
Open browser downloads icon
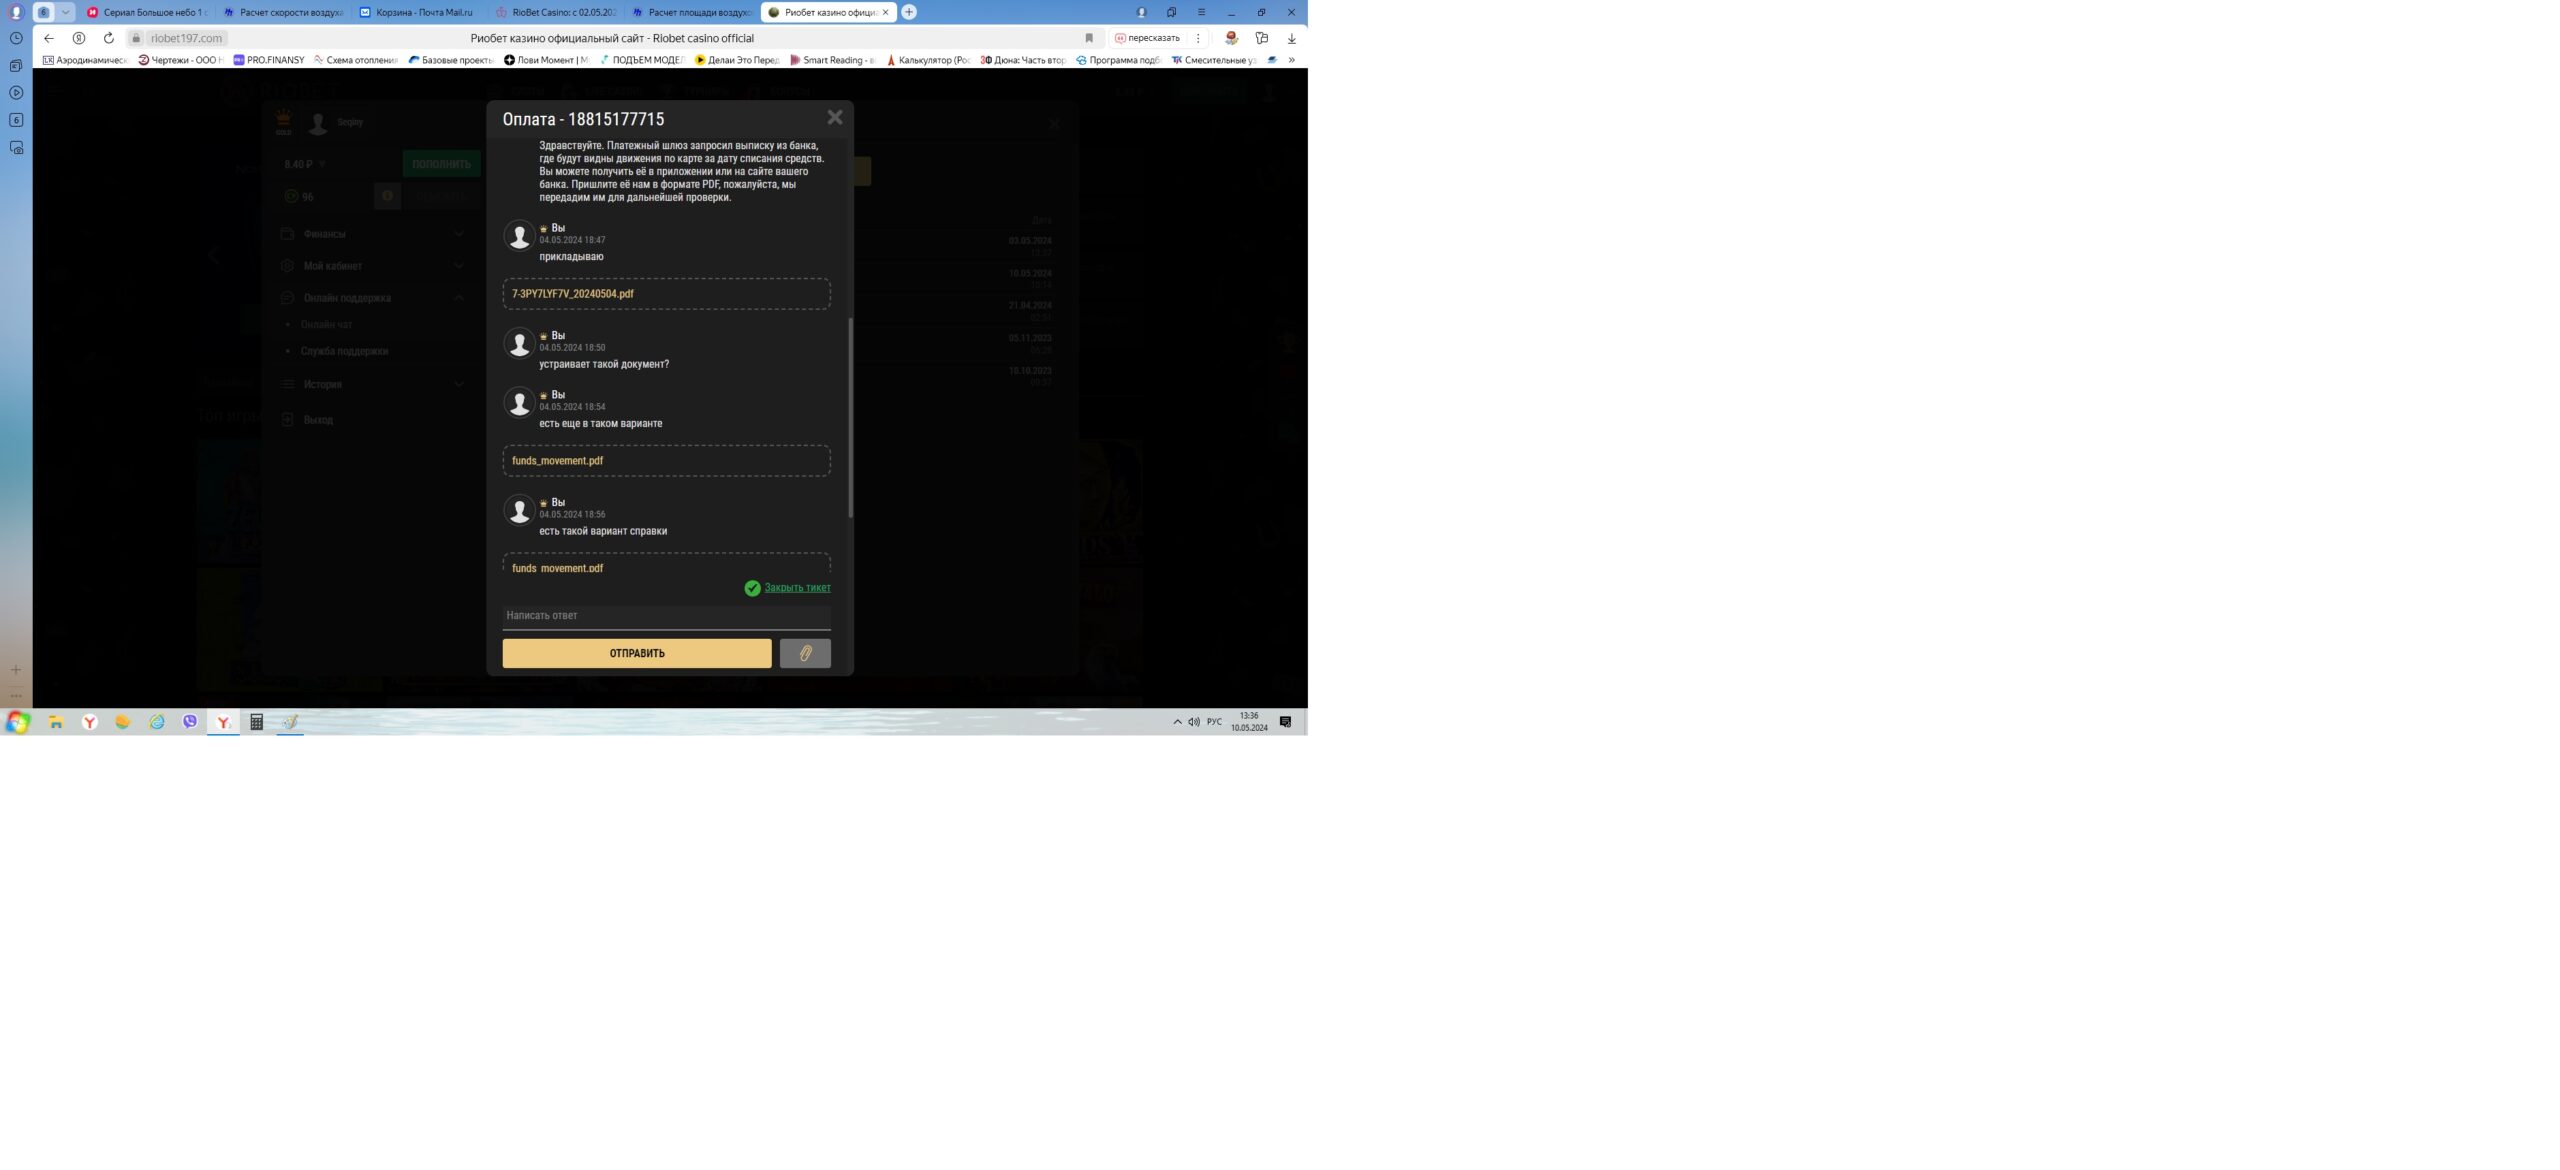pos(1291,38)
